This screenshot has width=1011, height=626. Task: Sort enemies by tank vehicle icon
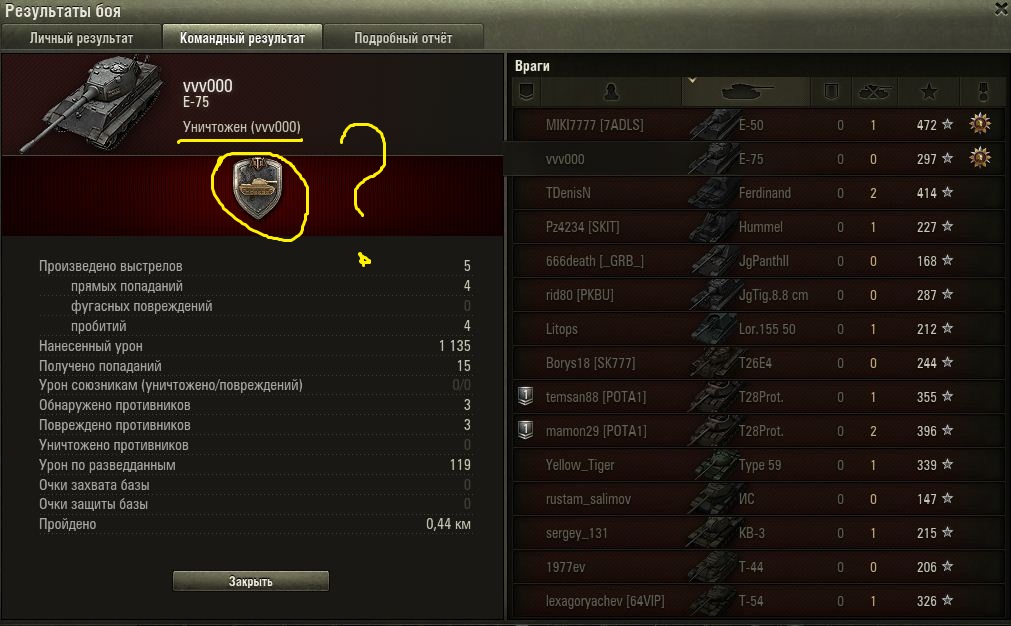(x=746, y=92)
